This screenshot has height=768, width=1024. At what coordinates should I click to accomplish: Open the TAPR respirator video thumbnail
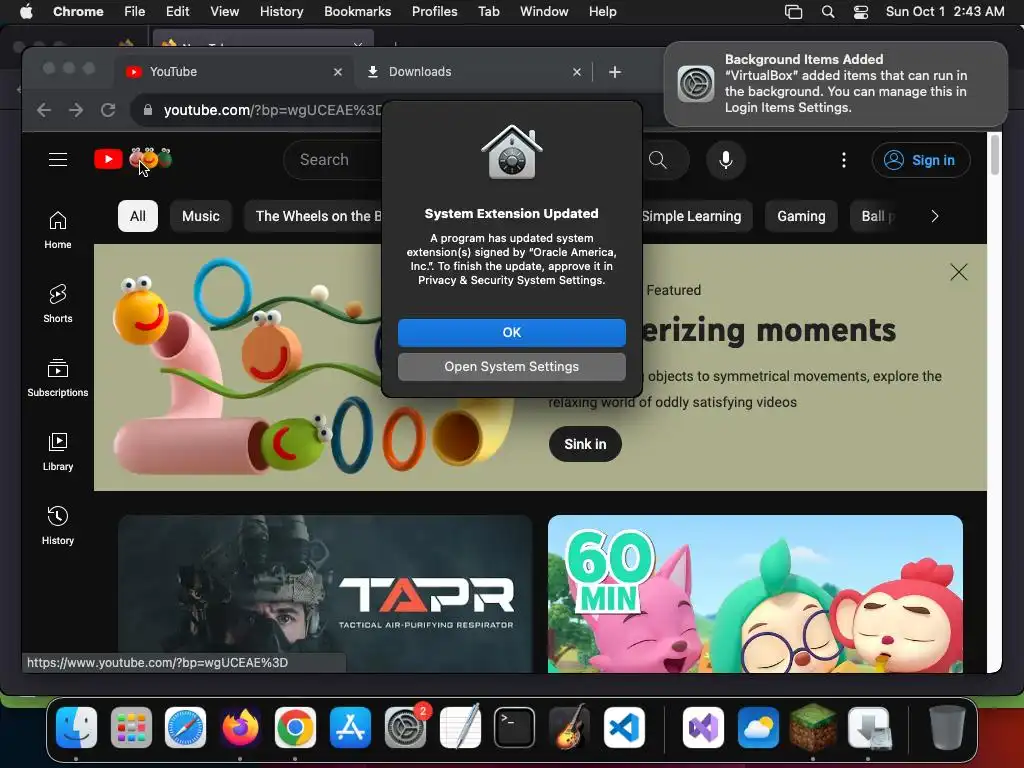pyautogui.click(x=325, y=594)
